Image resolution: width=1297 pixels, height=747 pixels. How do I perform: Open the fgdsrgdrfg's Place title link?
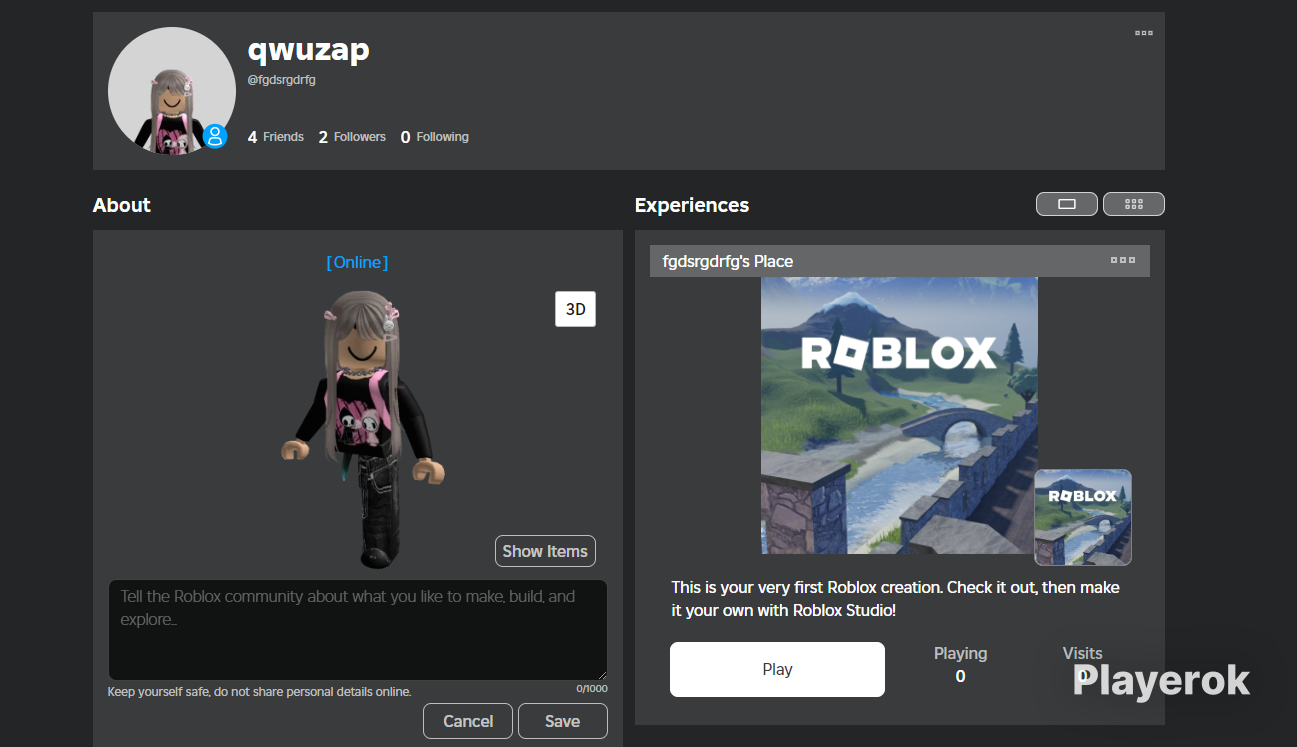click(728, 261)
